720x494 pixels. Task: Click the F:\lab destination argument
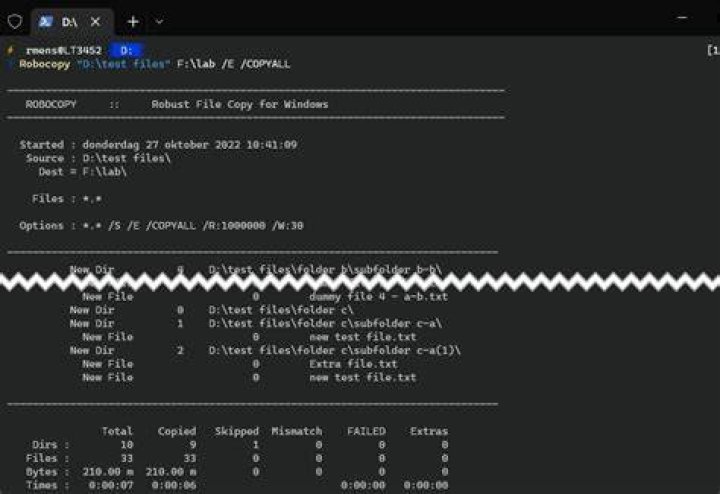[196, 64]
